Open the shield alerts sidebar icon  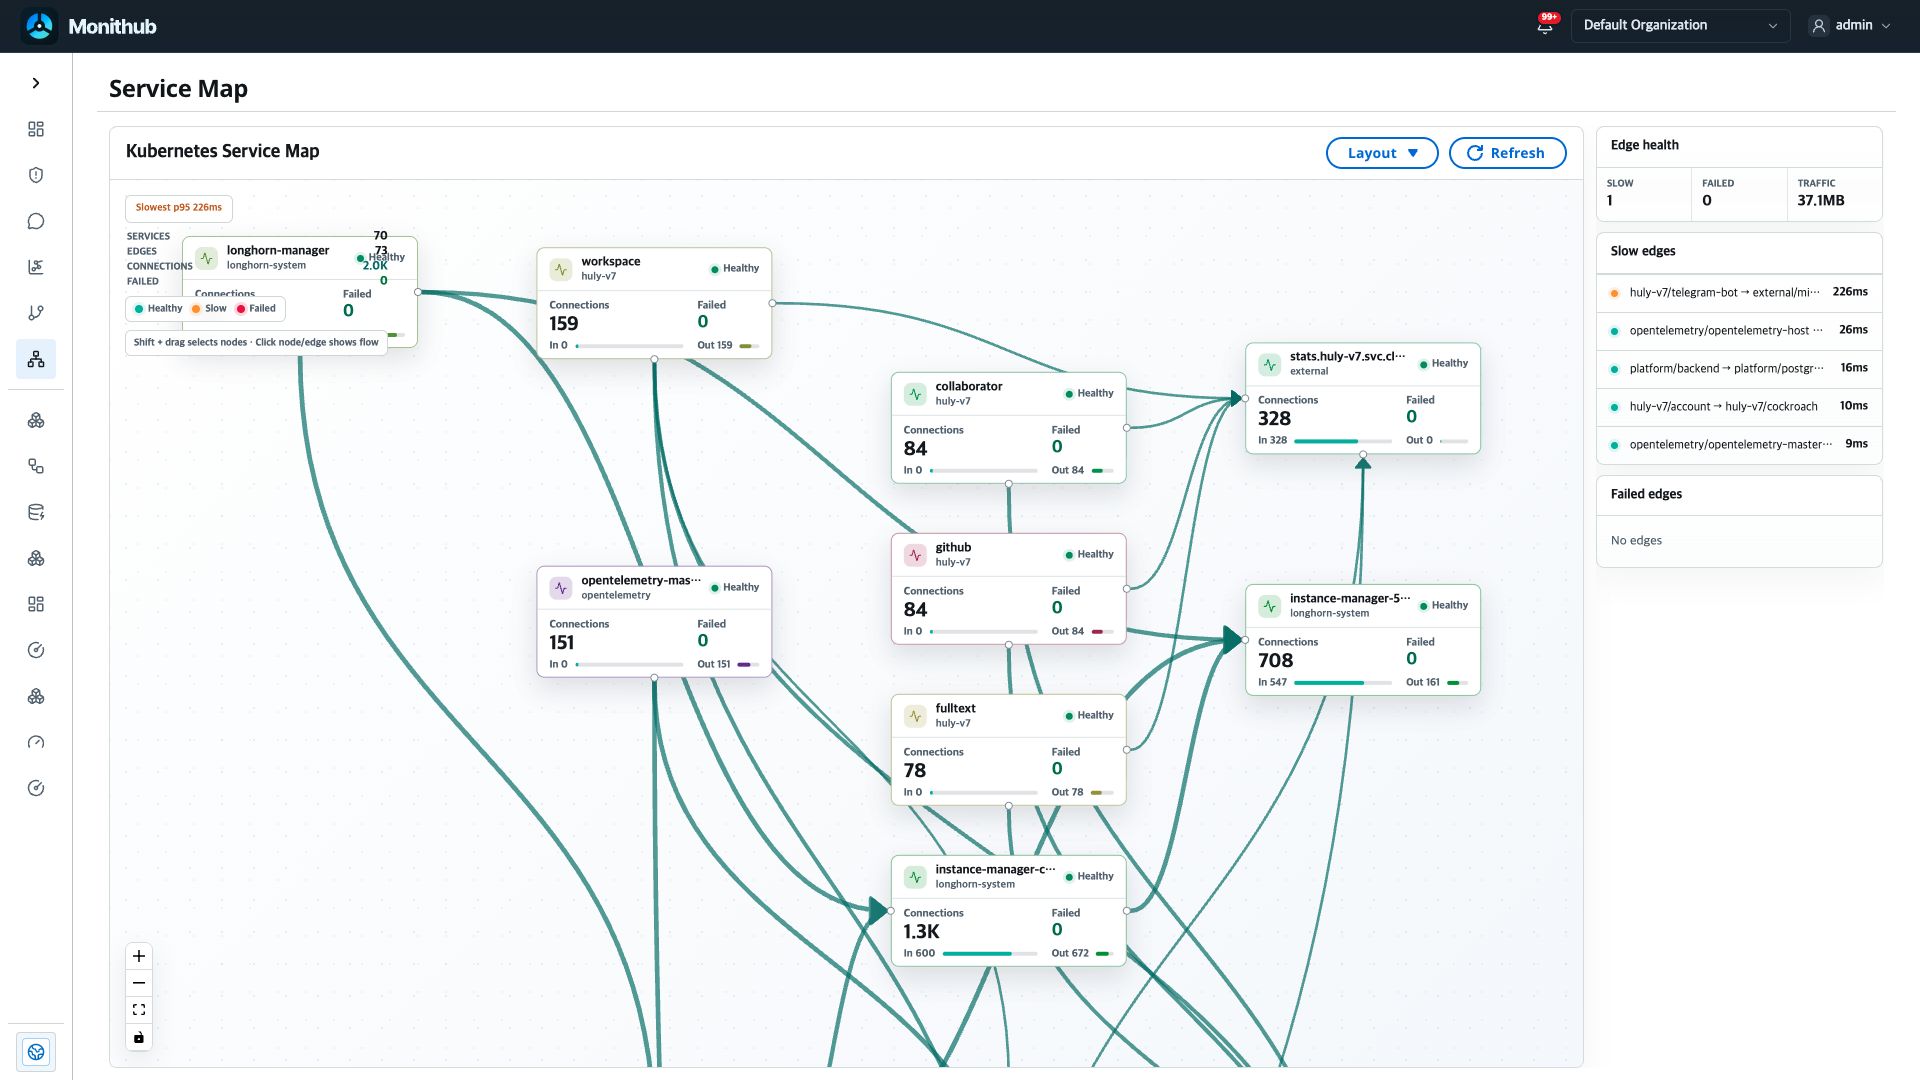36,175
